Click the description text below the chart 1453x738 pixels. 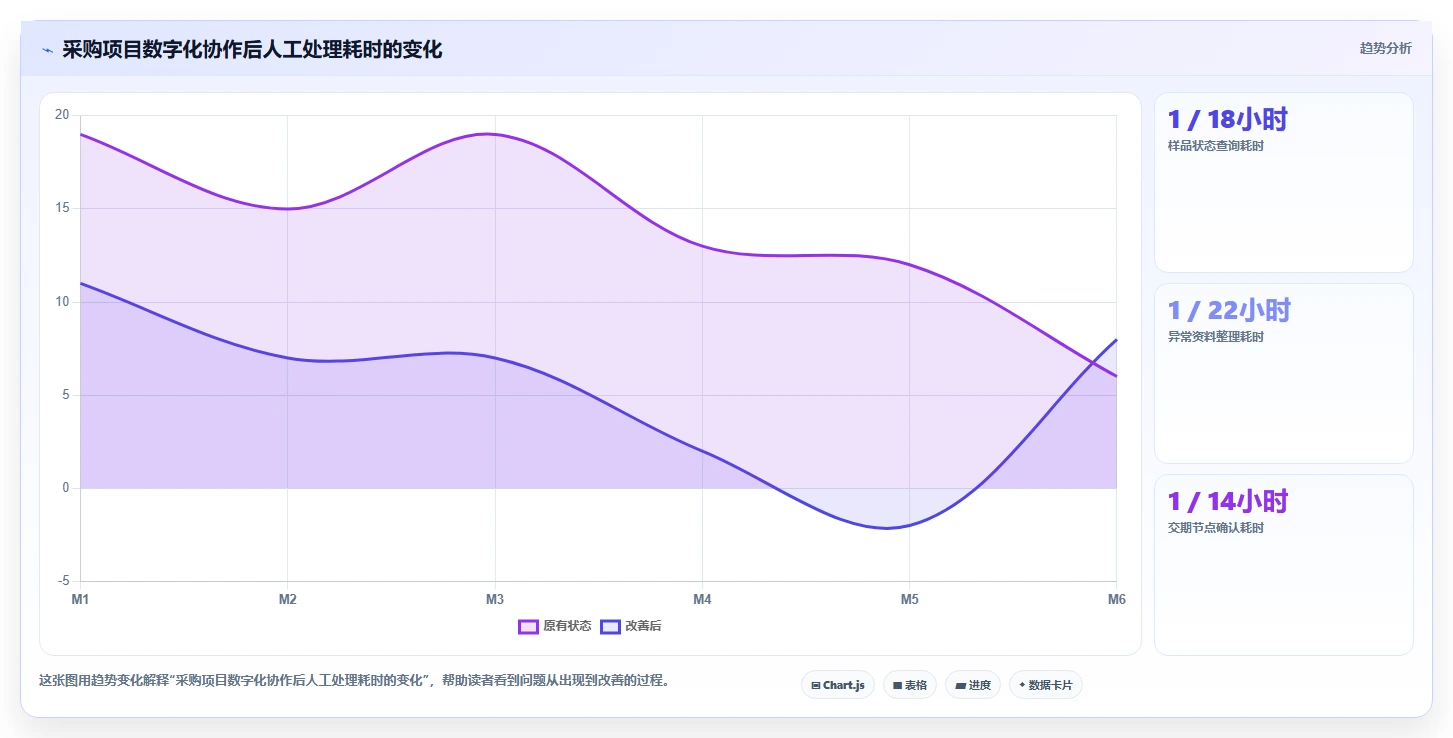354,681
